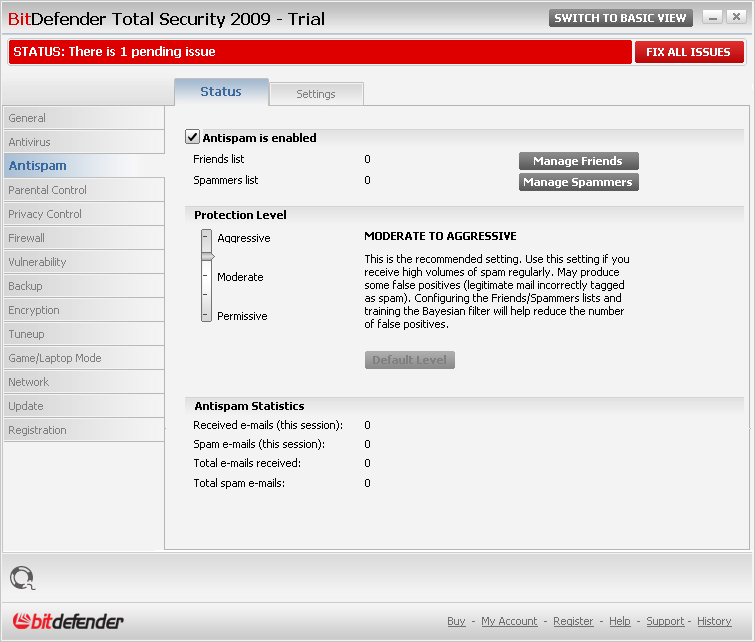Screen dimensions: 755x642
Task: Click the Antispam Statistics heading
Action: tap(249, 406)
